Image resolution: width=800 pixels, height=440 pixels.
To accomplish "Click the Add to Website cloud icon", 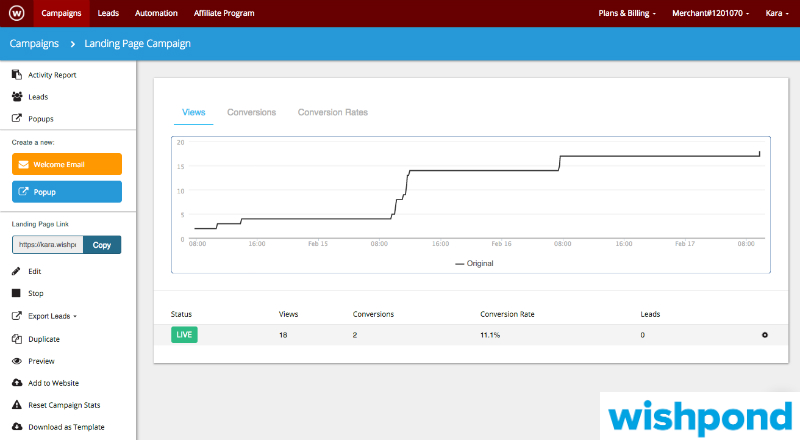I will point(17,383).
